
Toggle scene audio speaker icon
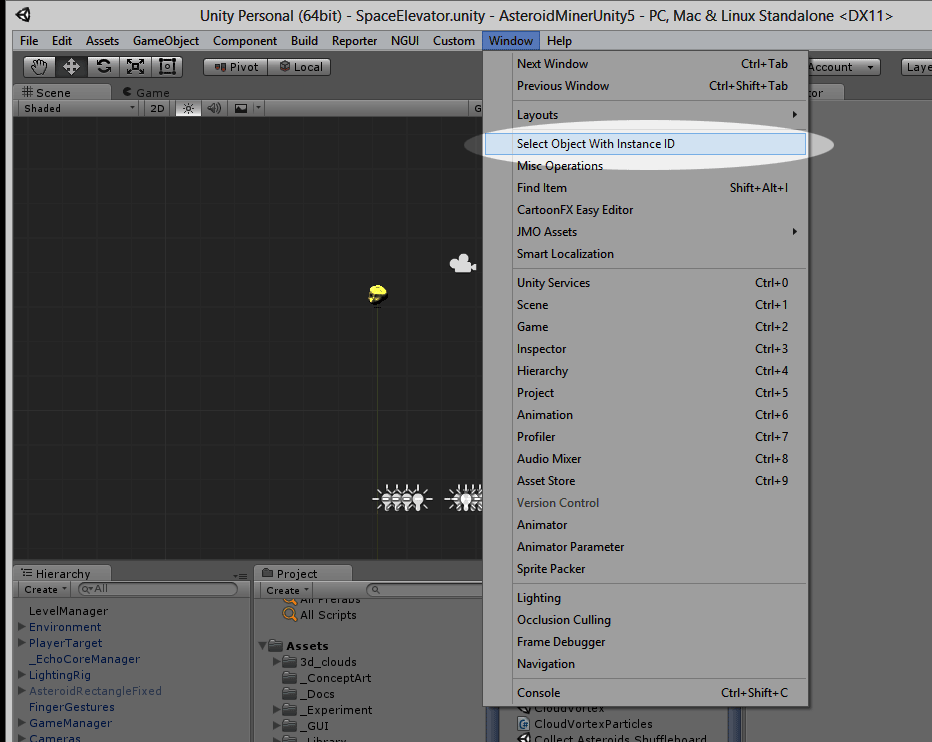214,108
